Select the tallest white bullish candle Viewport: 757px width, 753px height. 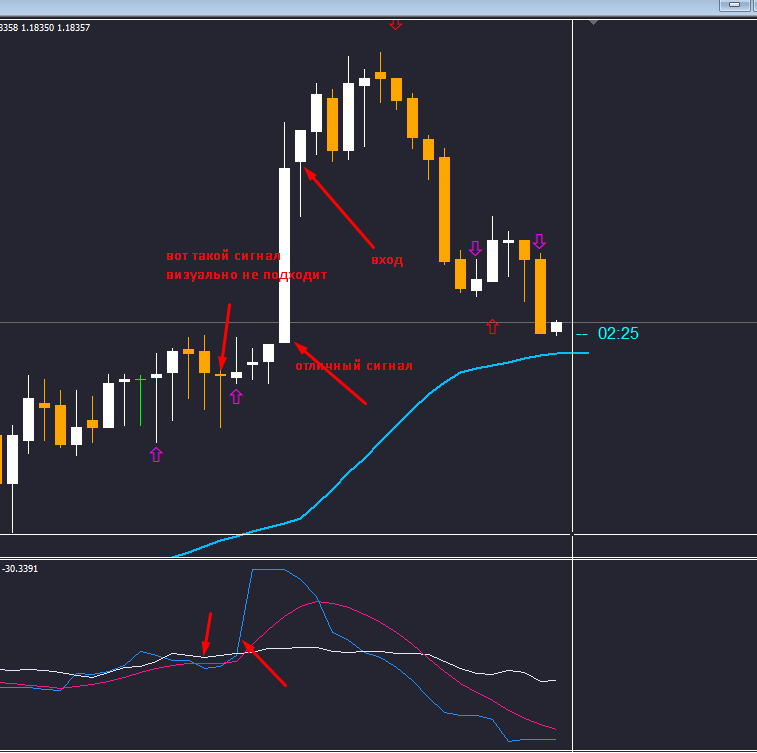(284, 255)
